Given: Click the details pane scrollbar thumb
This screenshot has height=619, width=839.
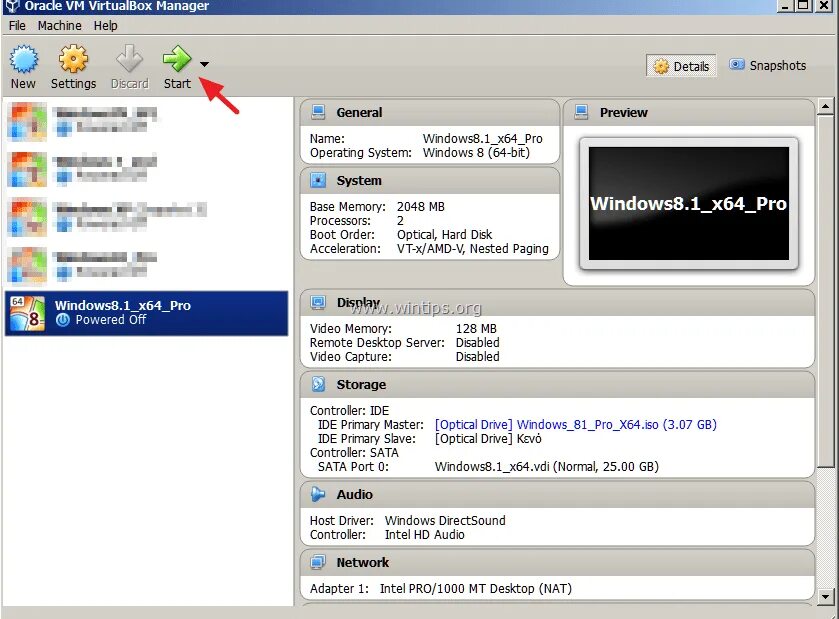Looking at the screenshot, I should [x=826, y=291].
